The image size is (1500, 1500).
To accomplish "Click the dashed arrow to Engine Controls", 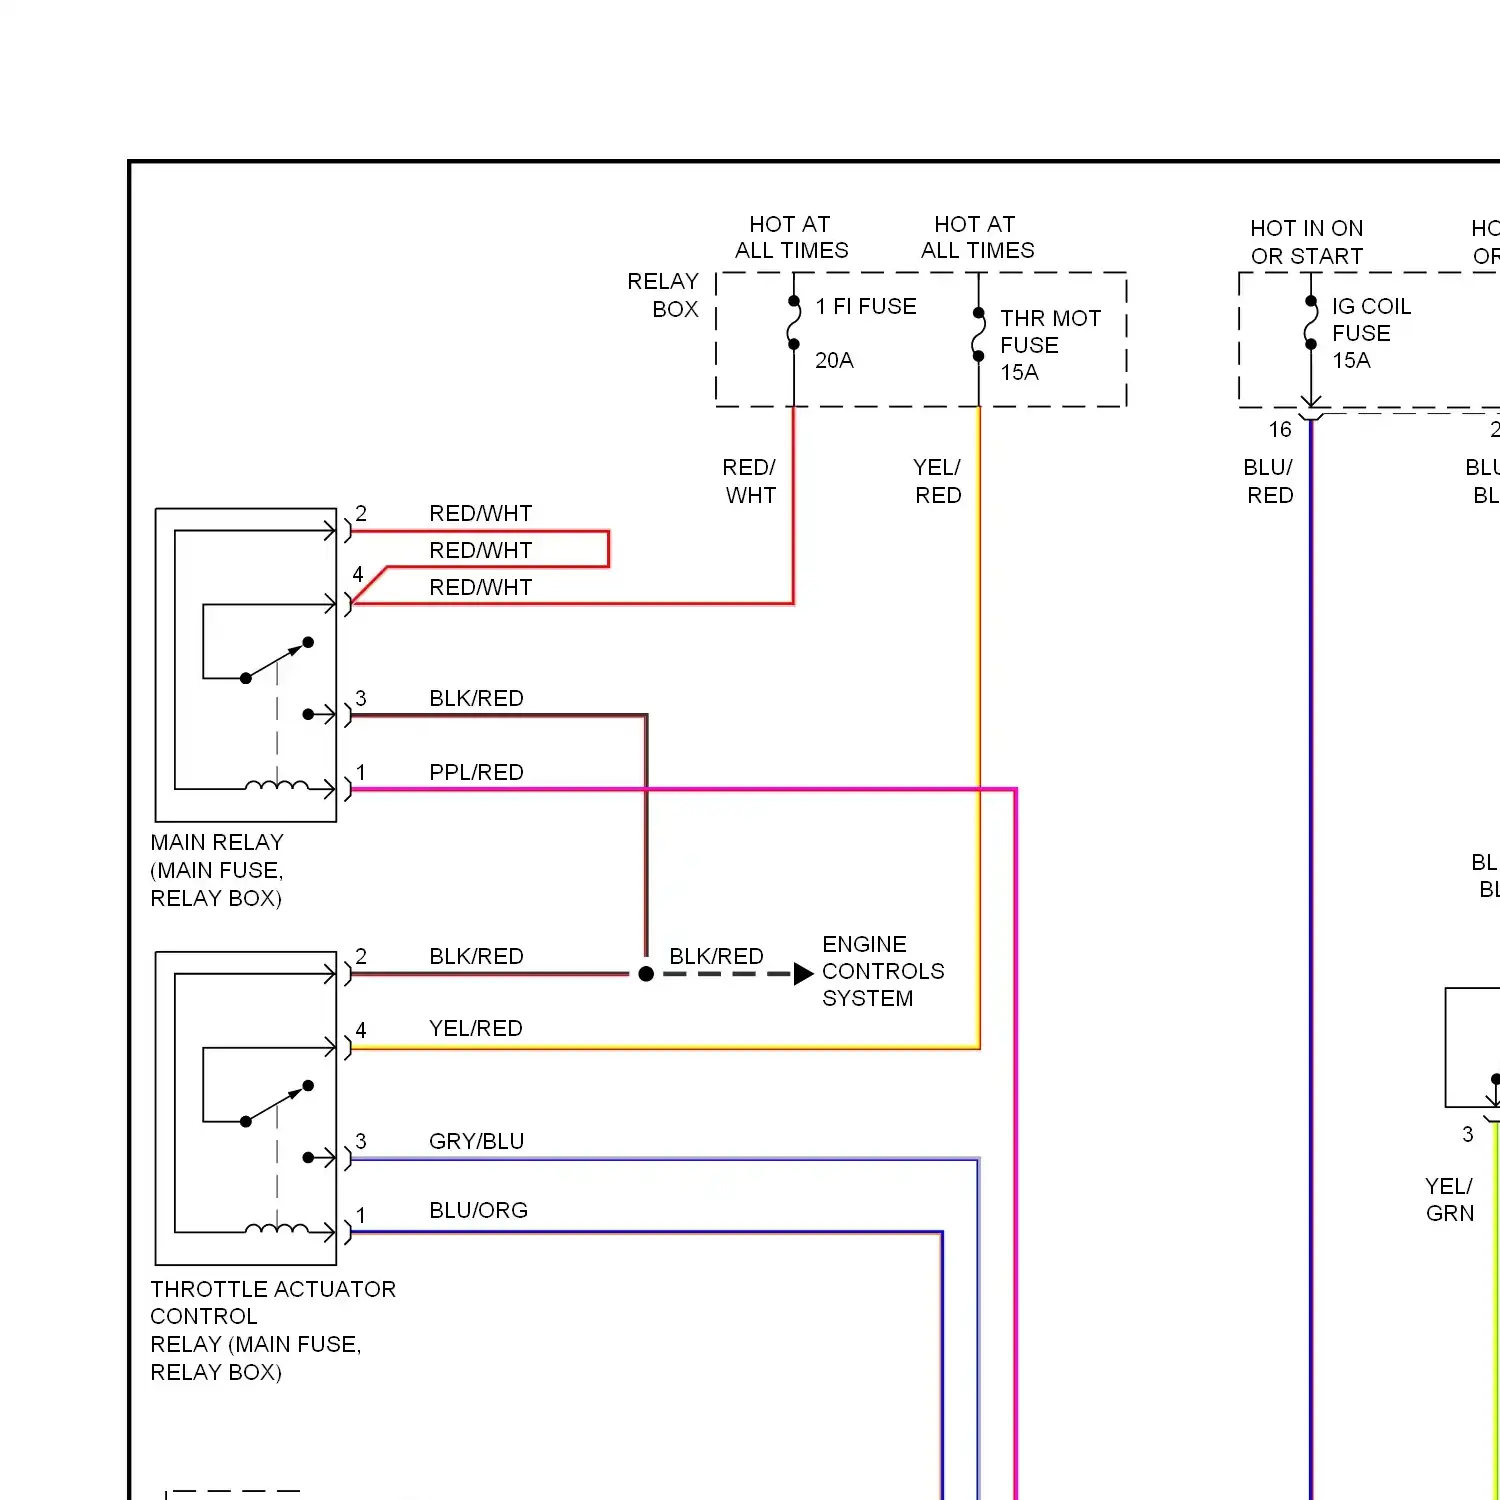I will (x=737, y=974).
